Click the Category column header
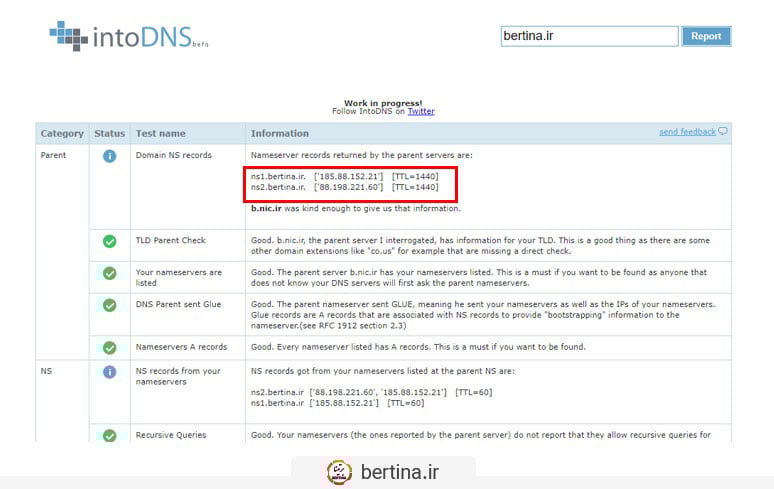The width and height of the screenshot is (774, 489). [62, 133]
